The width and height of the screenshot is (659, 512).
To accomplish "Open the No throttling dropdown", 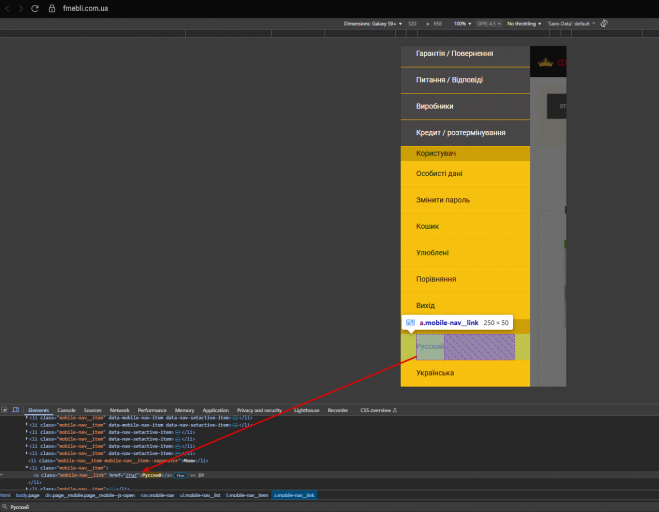I will pos(524,24).
